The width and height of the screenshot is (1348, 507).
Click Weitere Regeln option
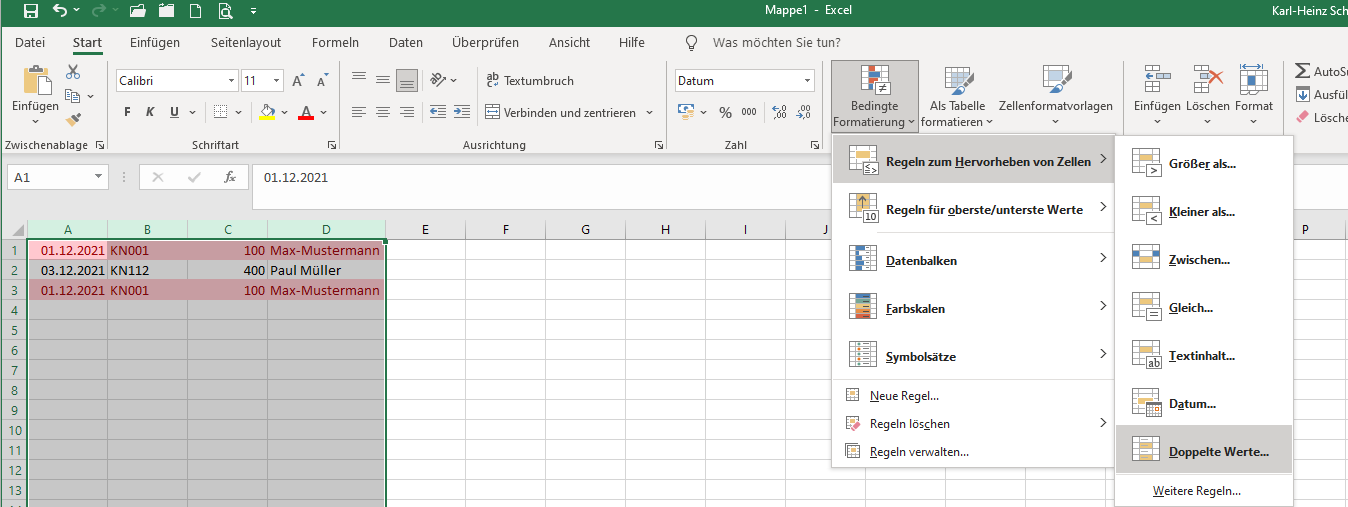1196,491
